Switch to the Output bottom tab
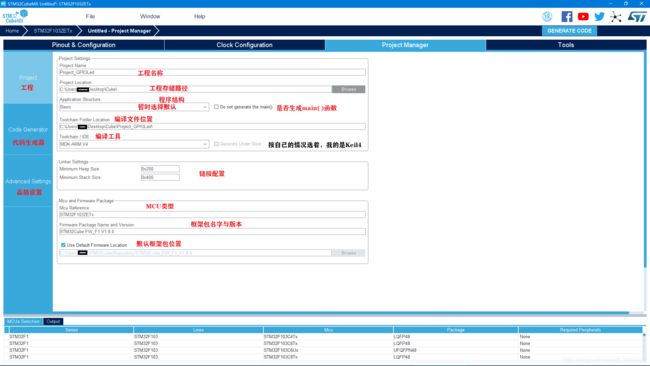 (x=53, y=321)
